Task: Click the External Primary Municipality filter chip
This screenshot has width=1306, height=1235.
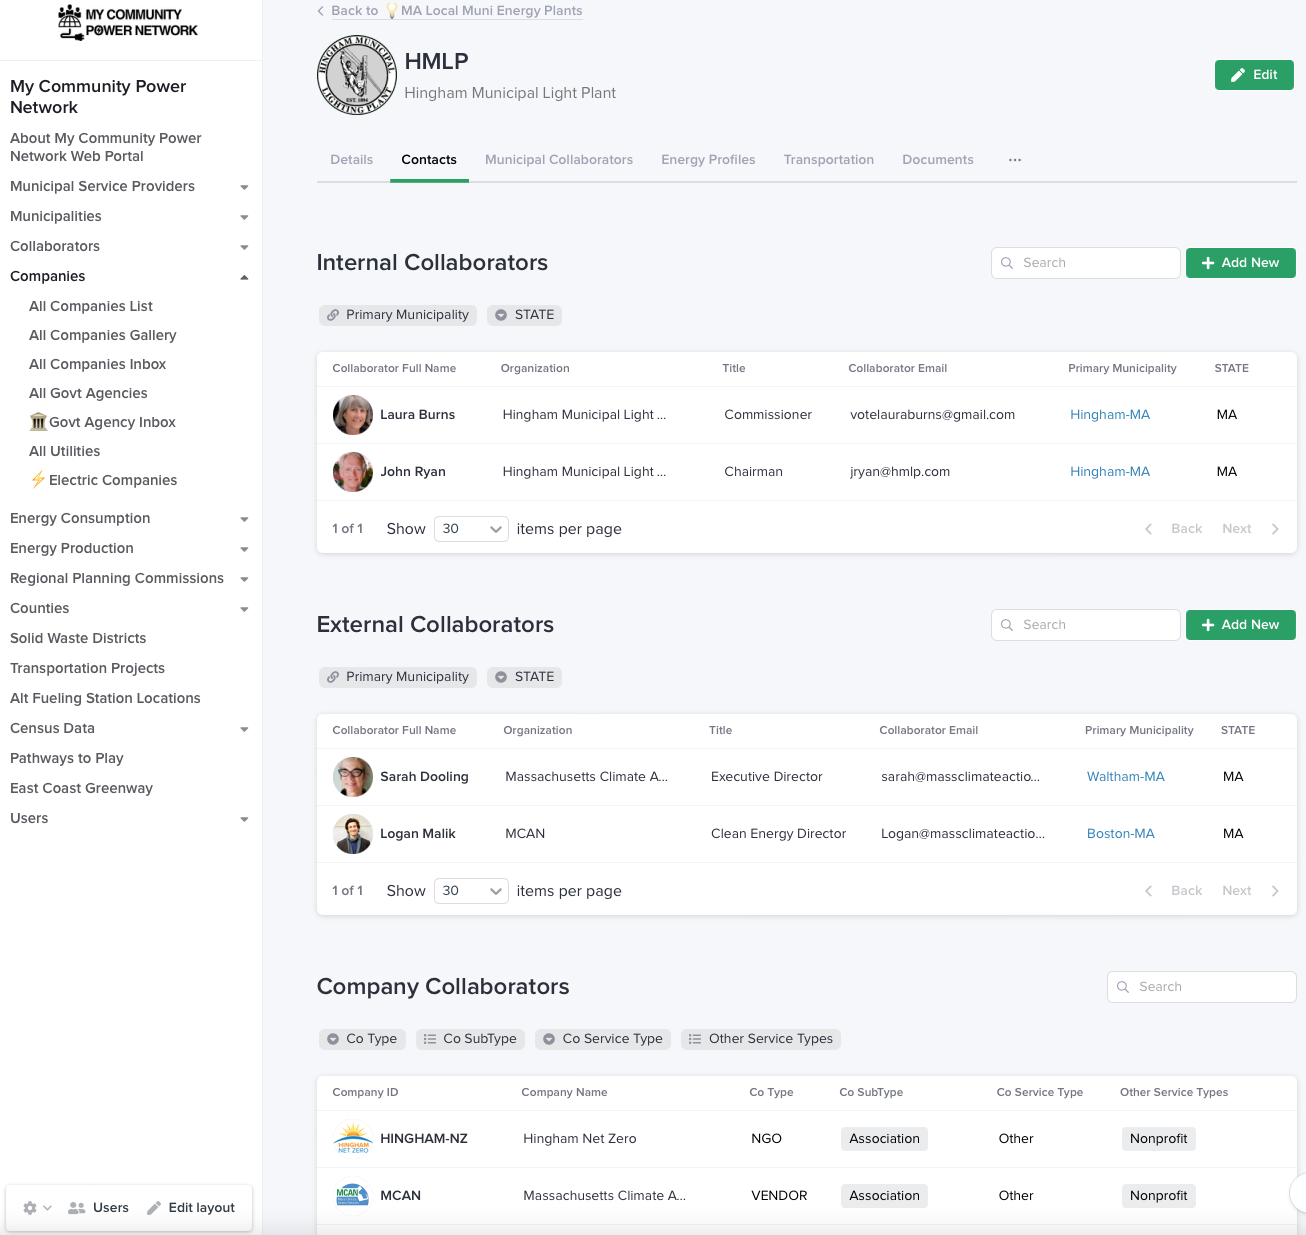Action: point(398,677)
